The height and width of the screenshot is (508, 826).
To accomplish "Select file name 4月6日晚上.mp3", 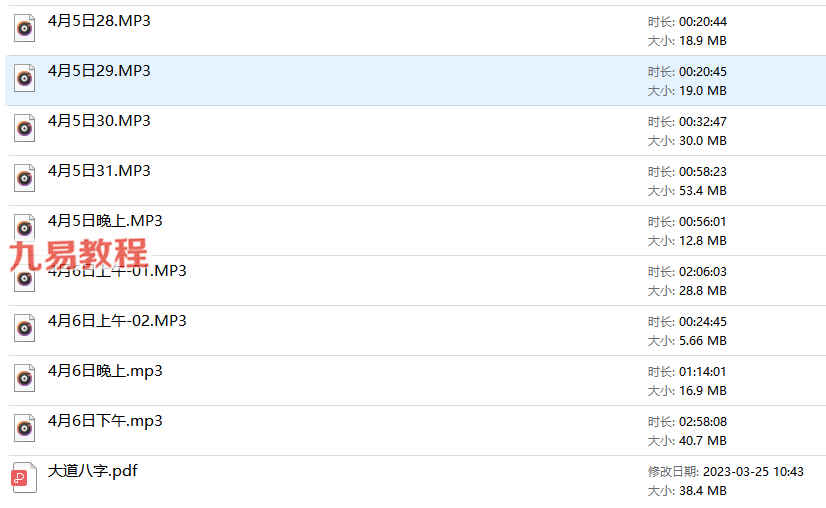I will point(105,371).
